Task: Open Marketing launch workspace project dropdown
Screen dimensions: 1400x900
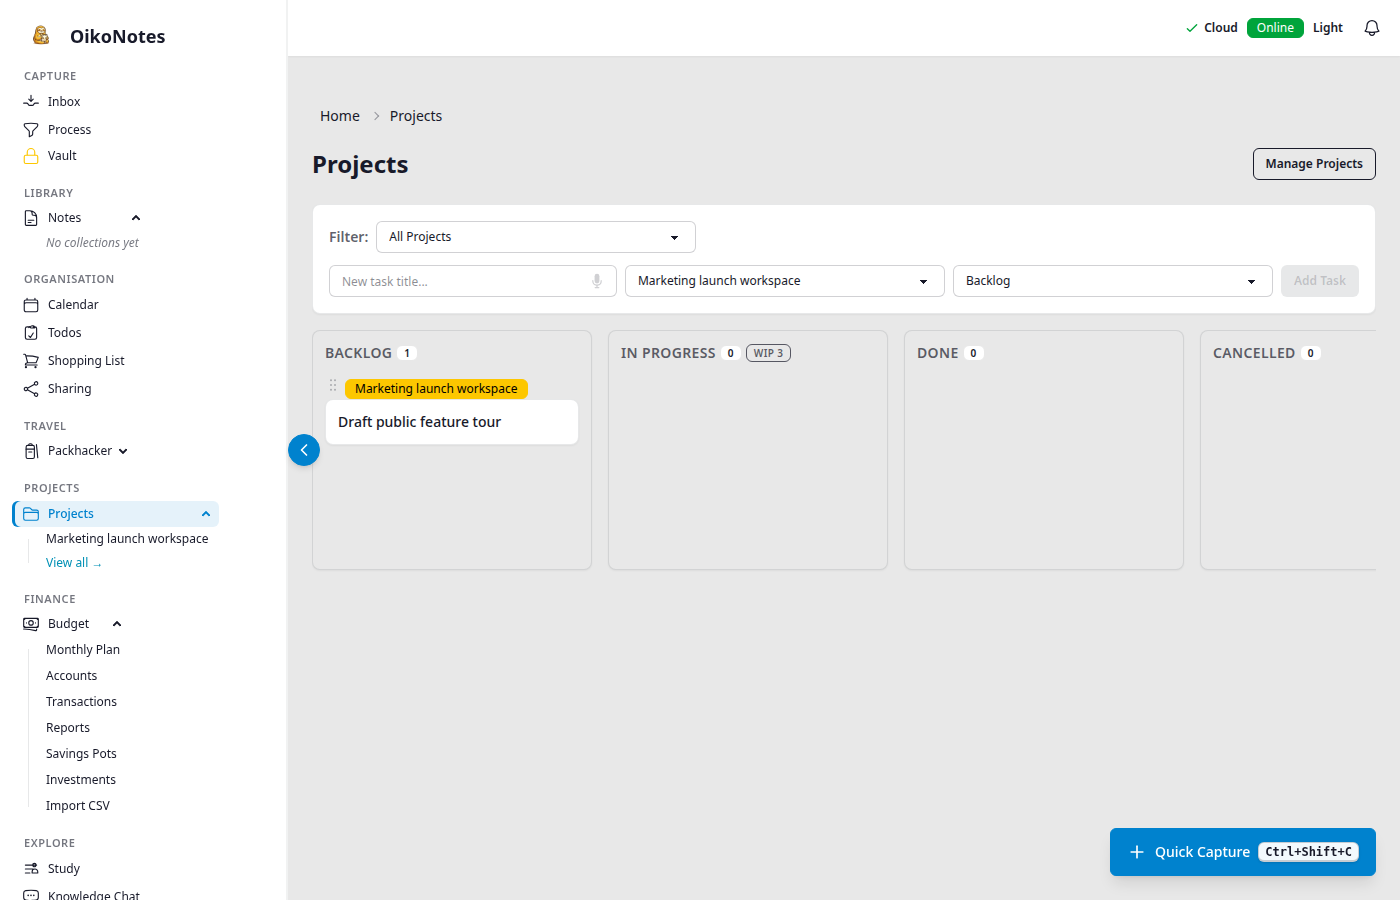Action: (x=785, y=281)
